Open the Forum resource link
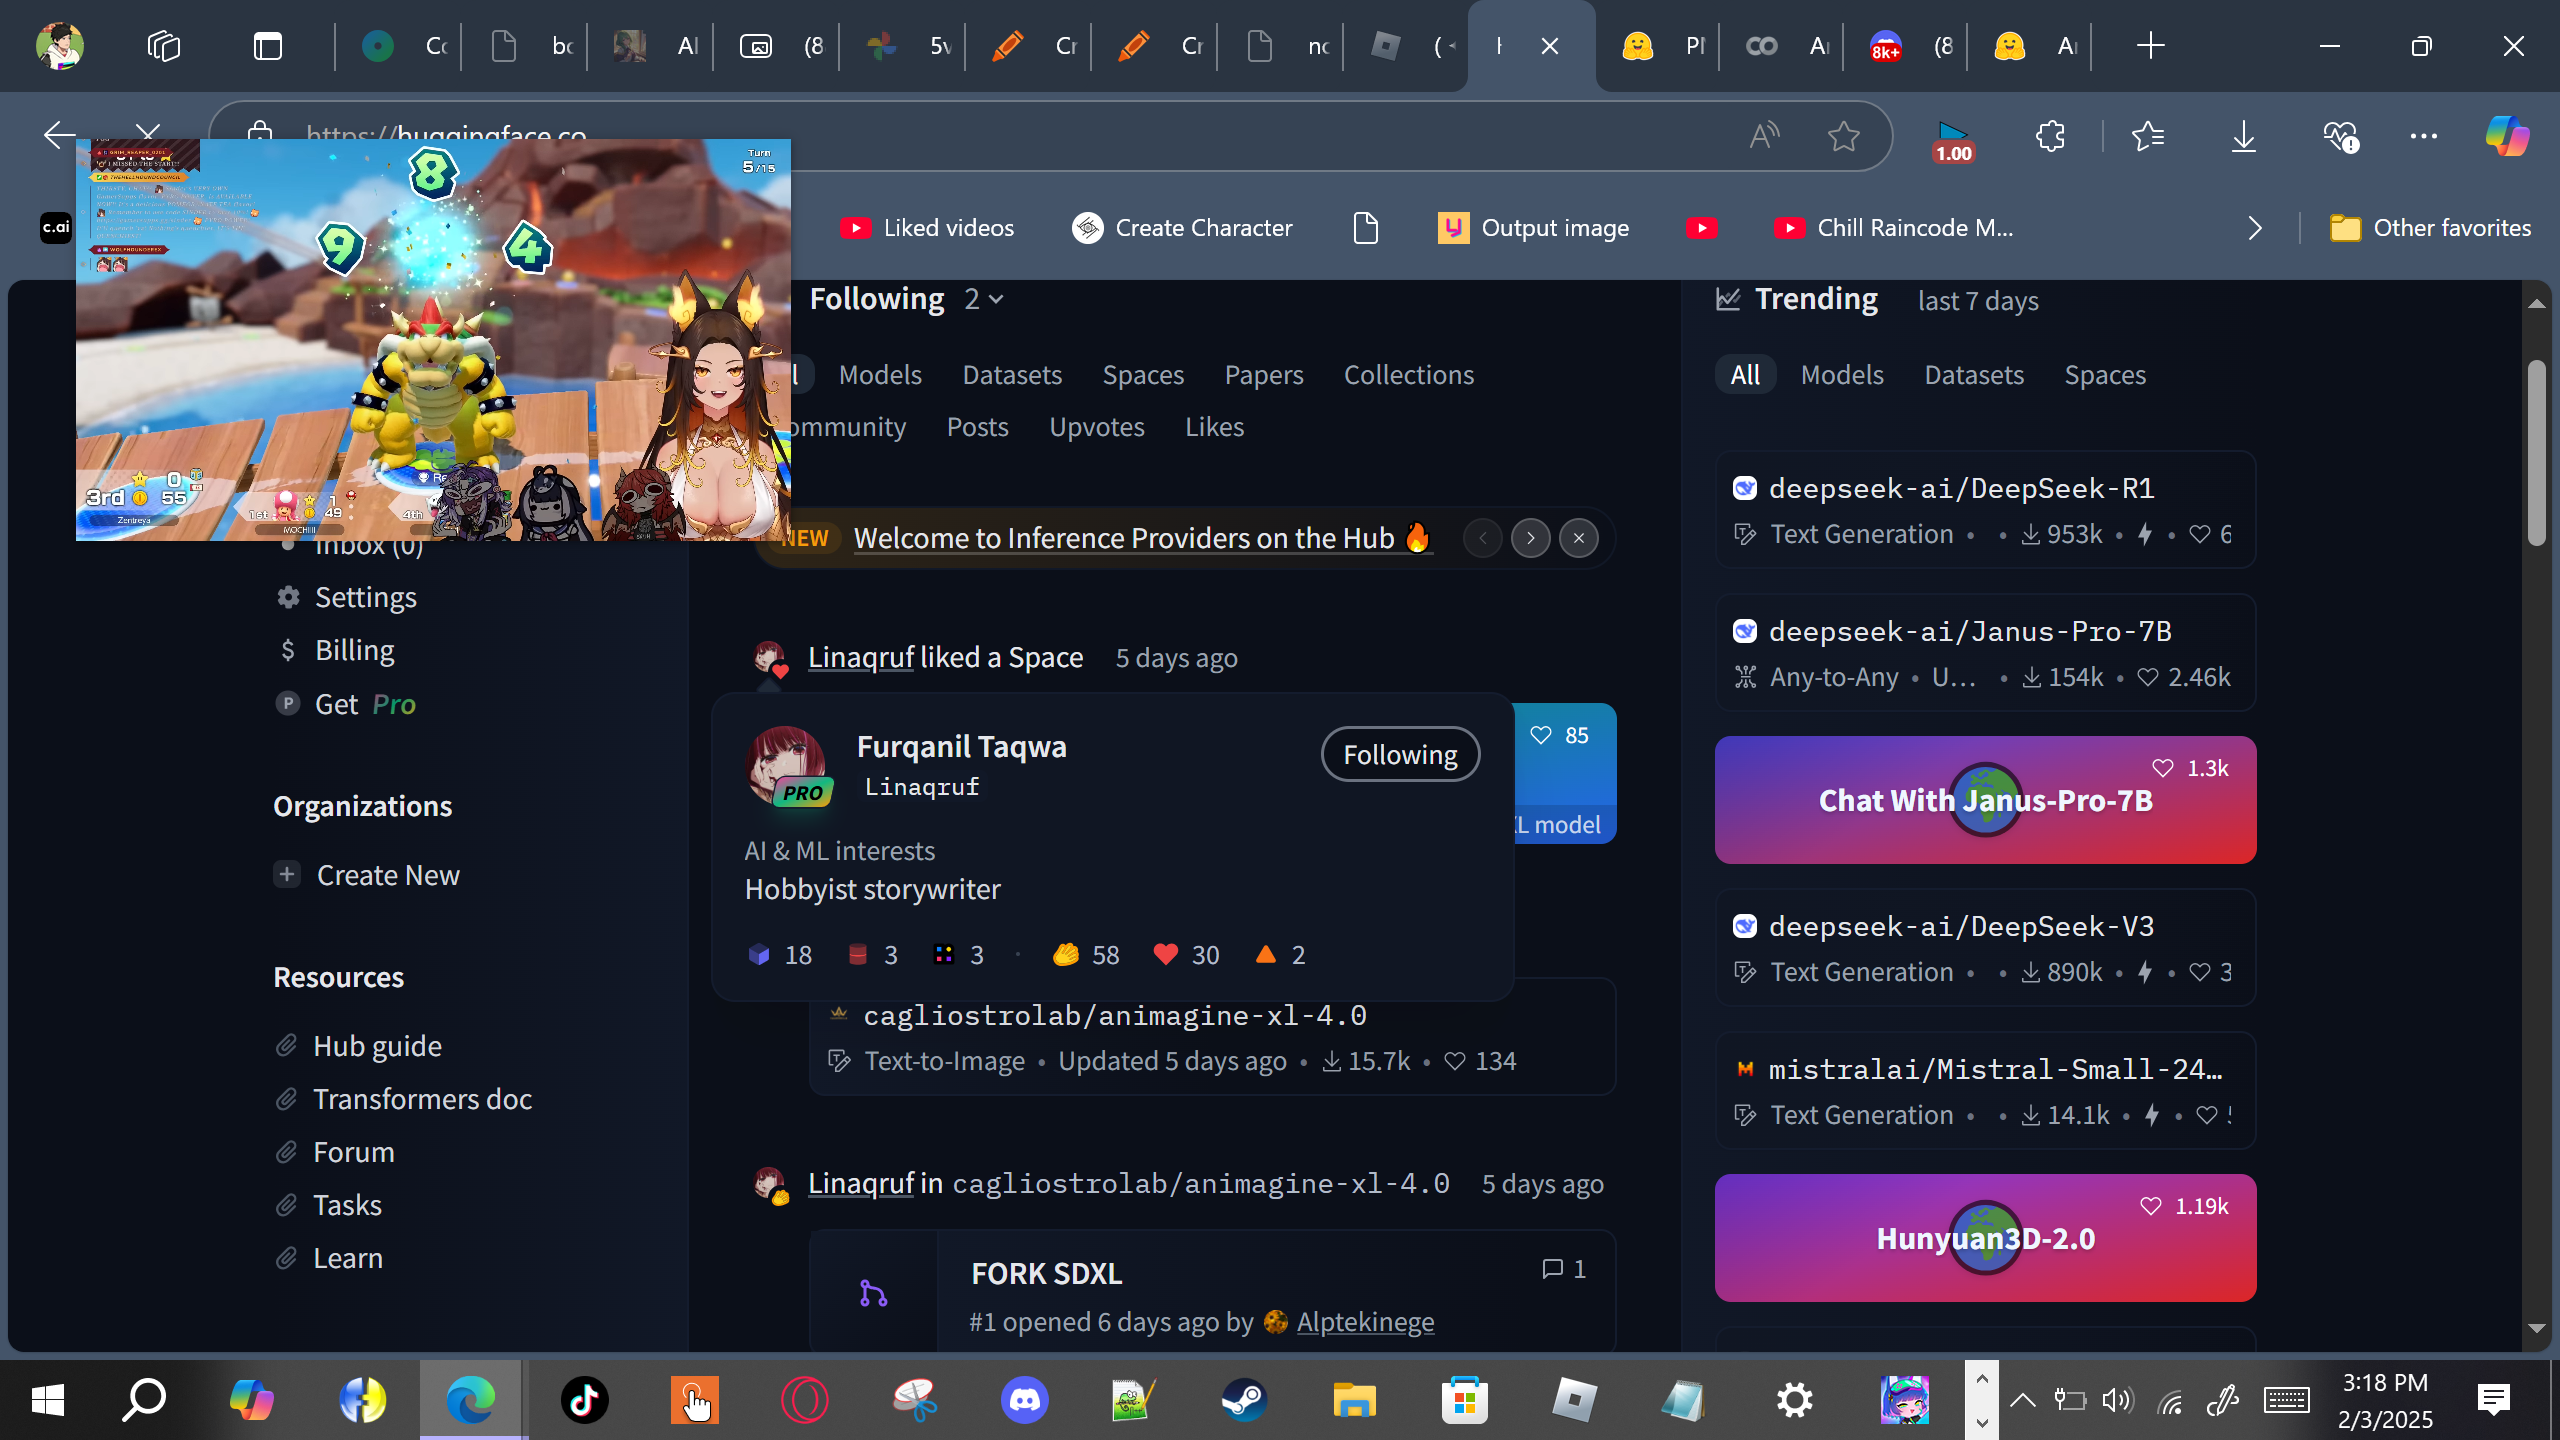 pos(335,1152)
